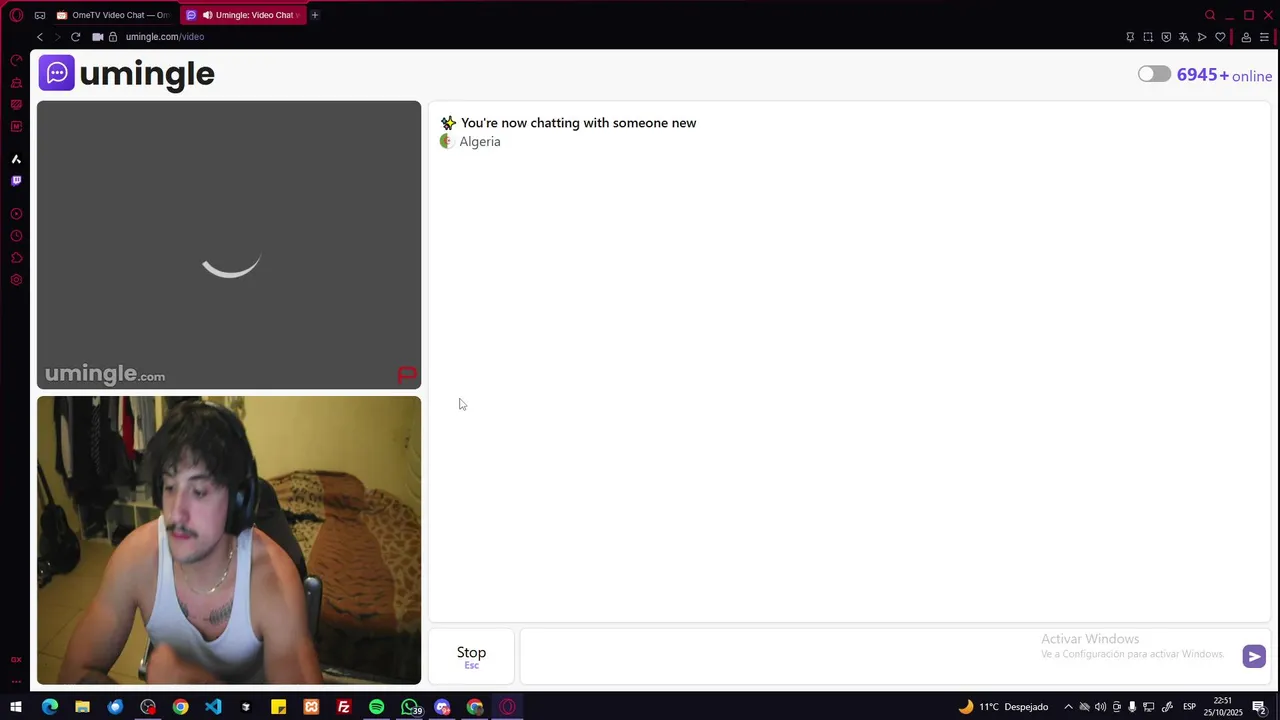
Task: Click the camera permission icon in address bar
Action: pyautogui.click(x=97, y=37)
